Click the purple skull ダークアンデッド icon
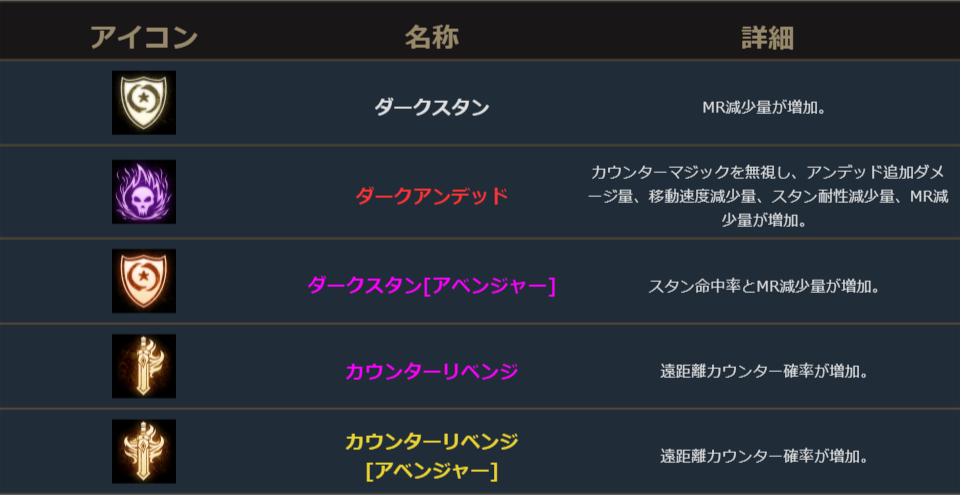This screenshot has width=960, height=495. pyautogui.click(x=143, y=192)
